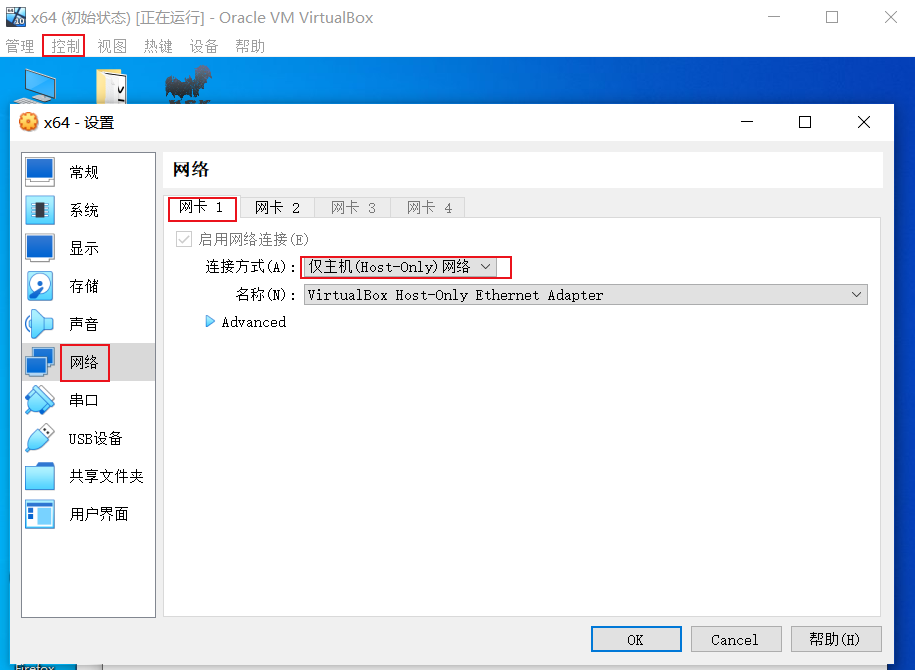Open the 帮助 menu
915x670 pixels.
click(250, 46)
